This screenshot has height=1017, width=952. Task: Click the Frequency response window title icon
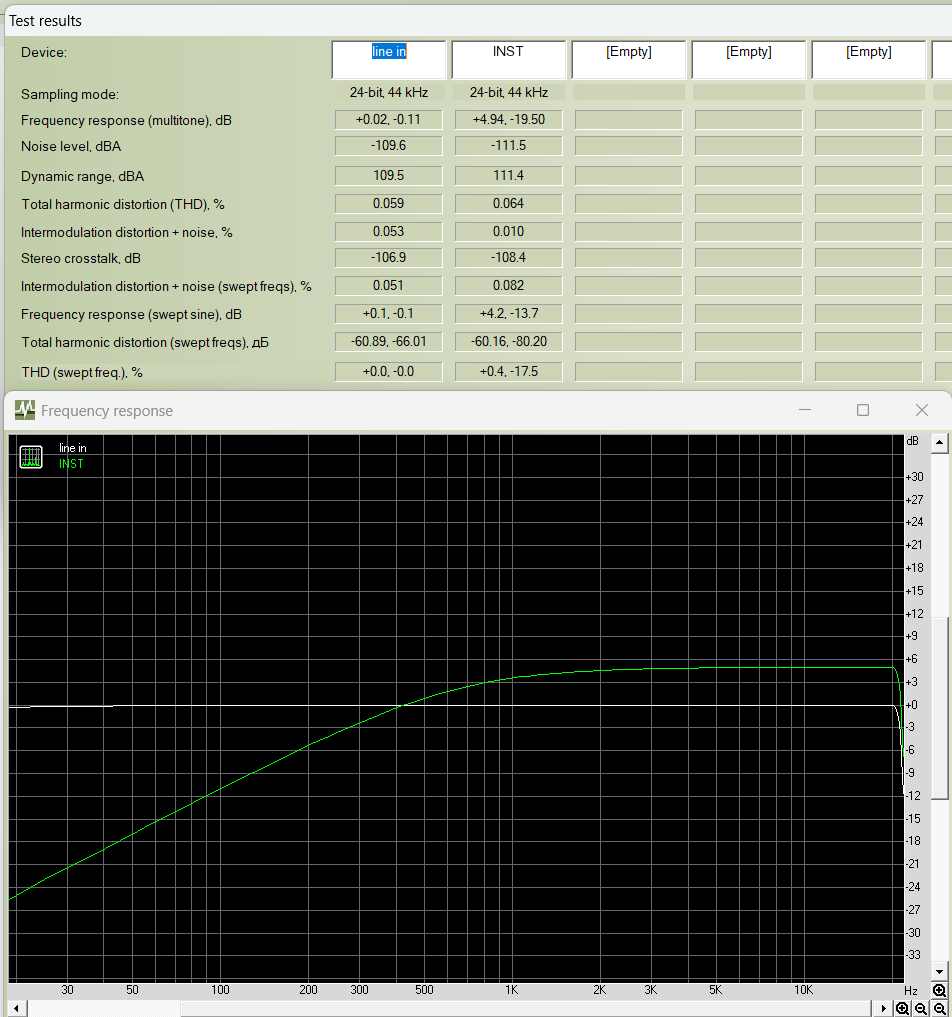(x=25, y=410)
